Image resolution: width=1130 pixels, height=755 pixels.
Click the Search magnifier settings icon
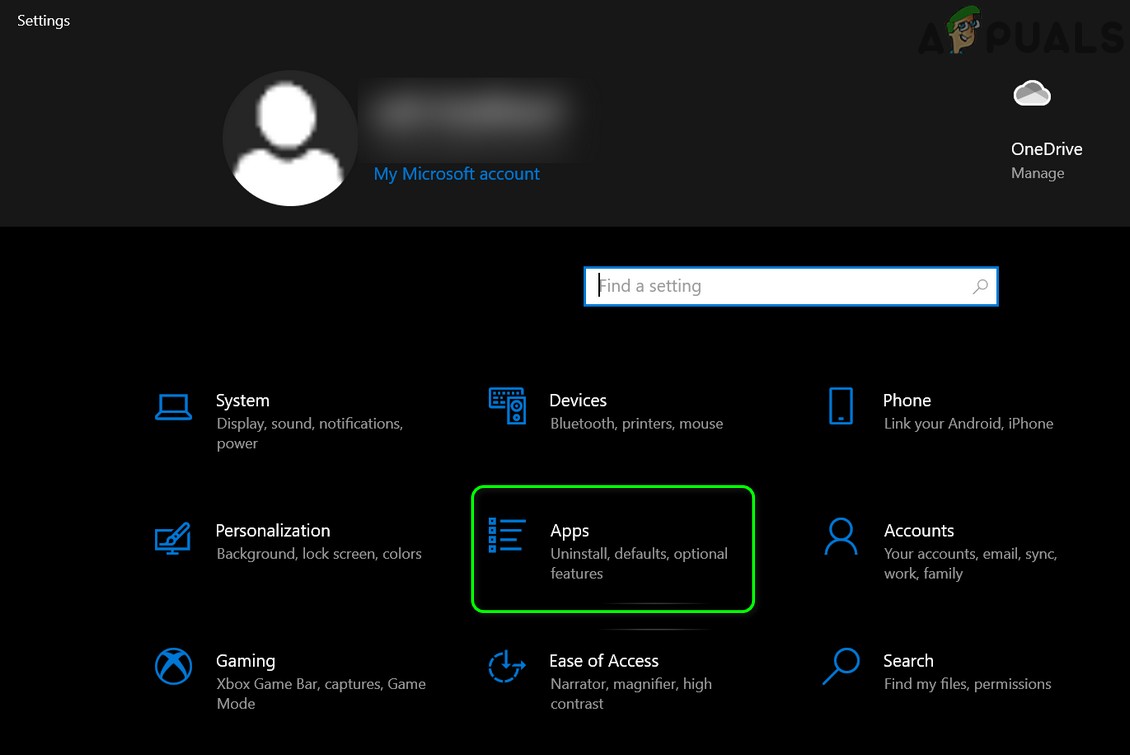841,667
